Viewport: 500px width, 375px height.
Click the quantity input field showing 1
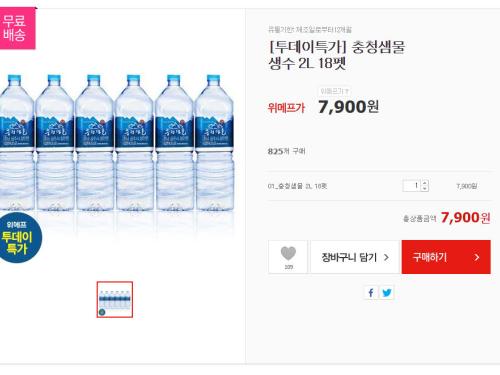412,186
